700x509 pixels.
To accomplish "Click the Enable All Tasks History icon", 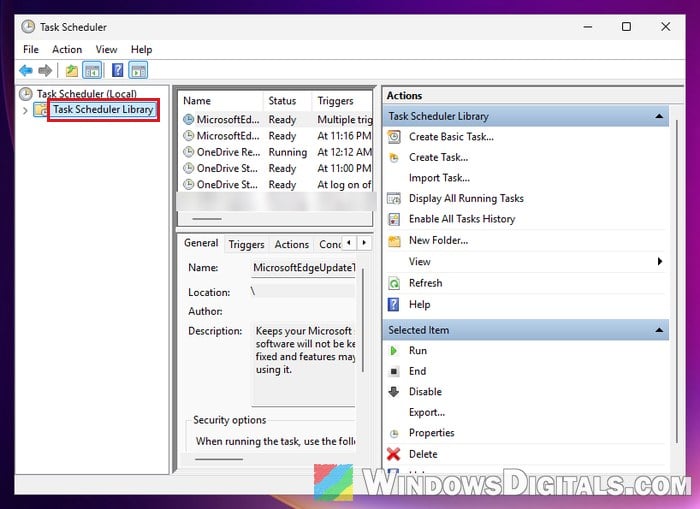I will (394, 219).
